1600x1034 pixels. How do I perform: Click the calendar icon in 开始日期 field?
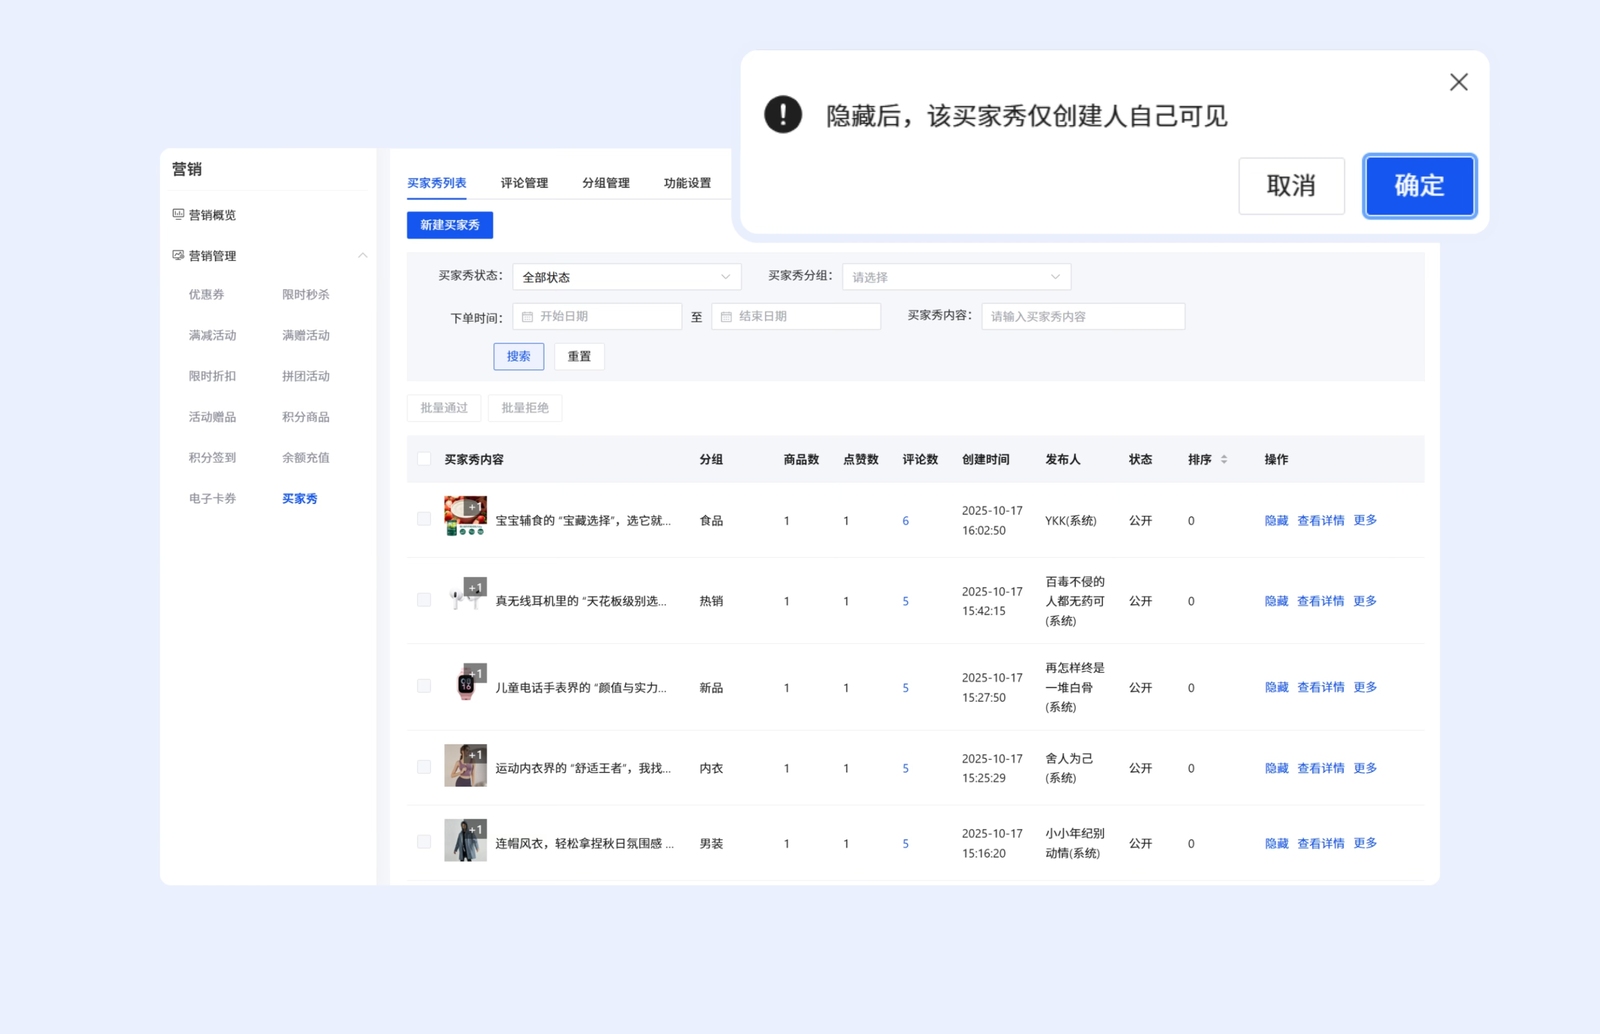(x=527, y=316)
